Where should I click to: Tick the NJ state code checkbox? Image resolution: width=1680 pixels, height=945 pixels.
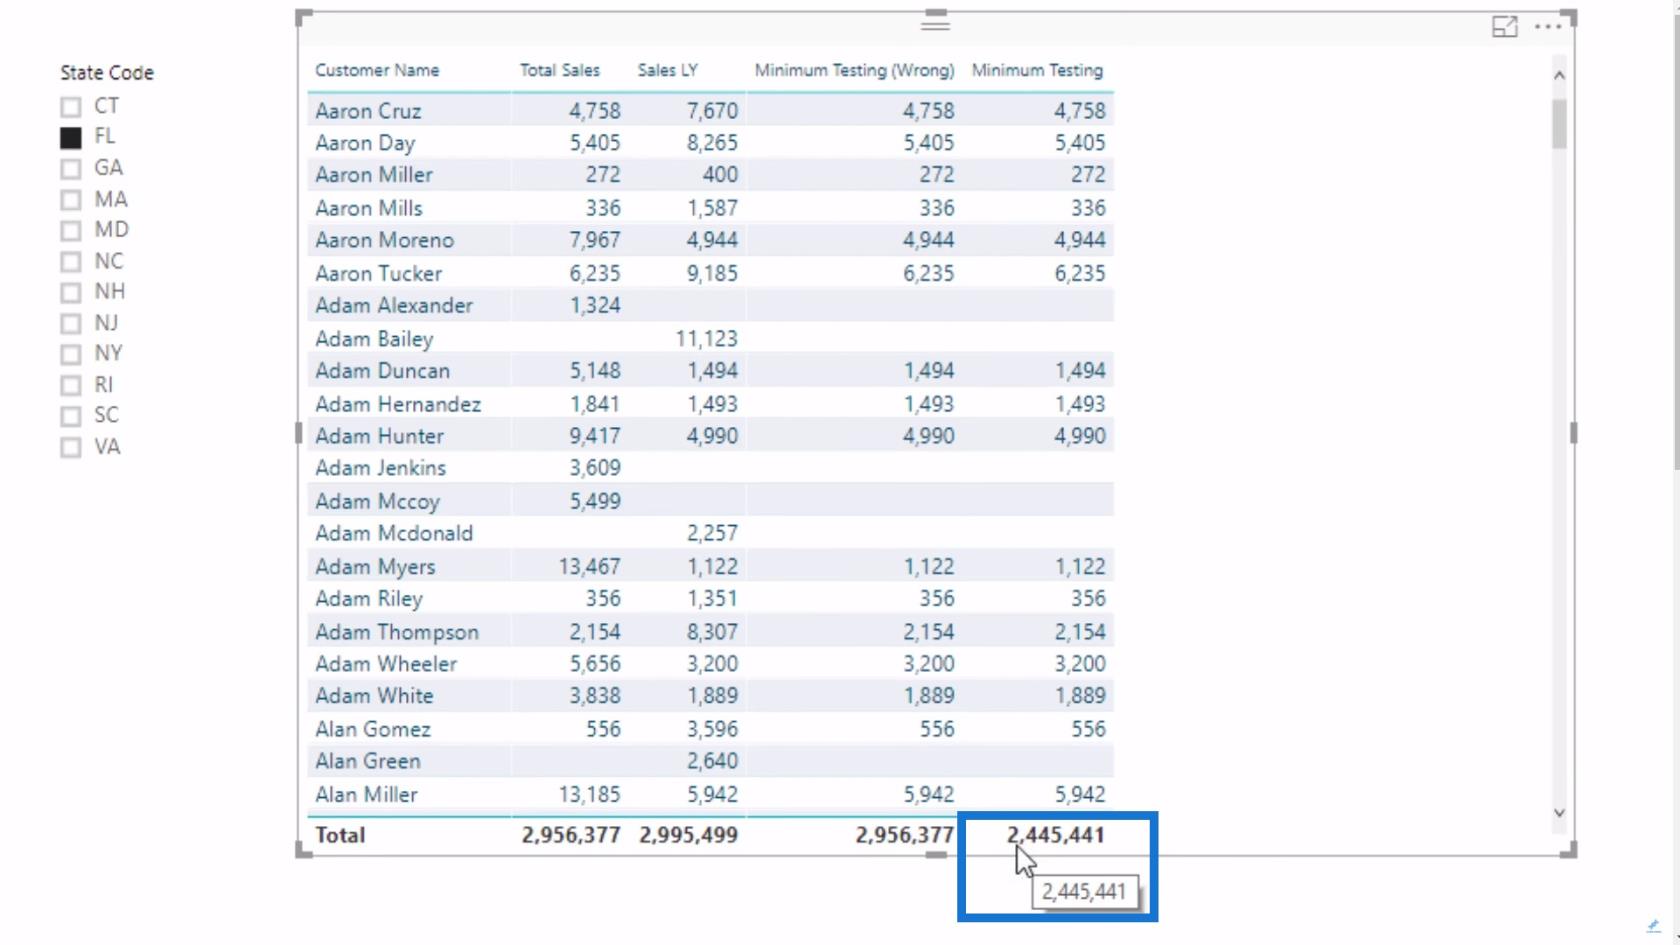pos(70,324)
